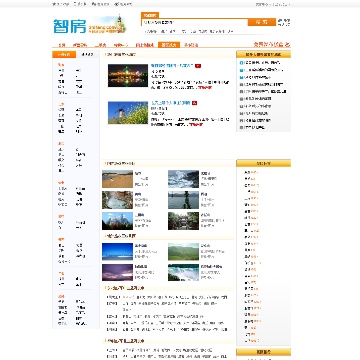Click the blue 智房 site logo

70,26
